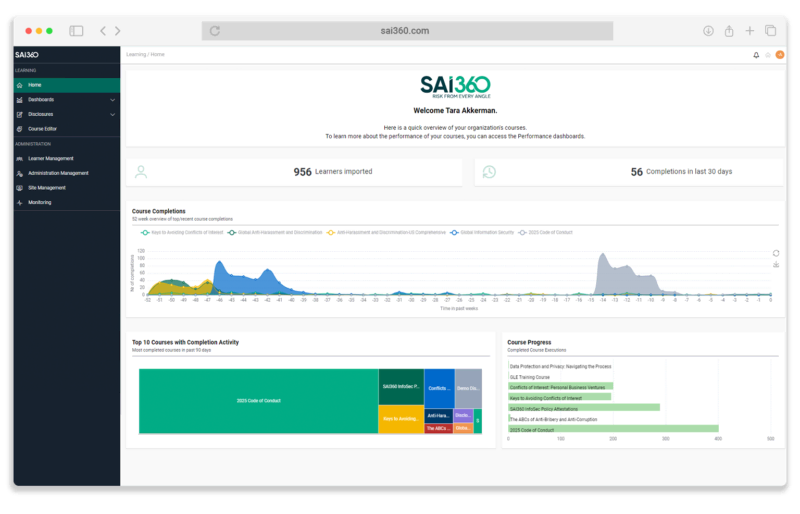The image size is (800, 514).
Task: Expand the Dashboards sidebar chevron
Action: pos(112,100)
